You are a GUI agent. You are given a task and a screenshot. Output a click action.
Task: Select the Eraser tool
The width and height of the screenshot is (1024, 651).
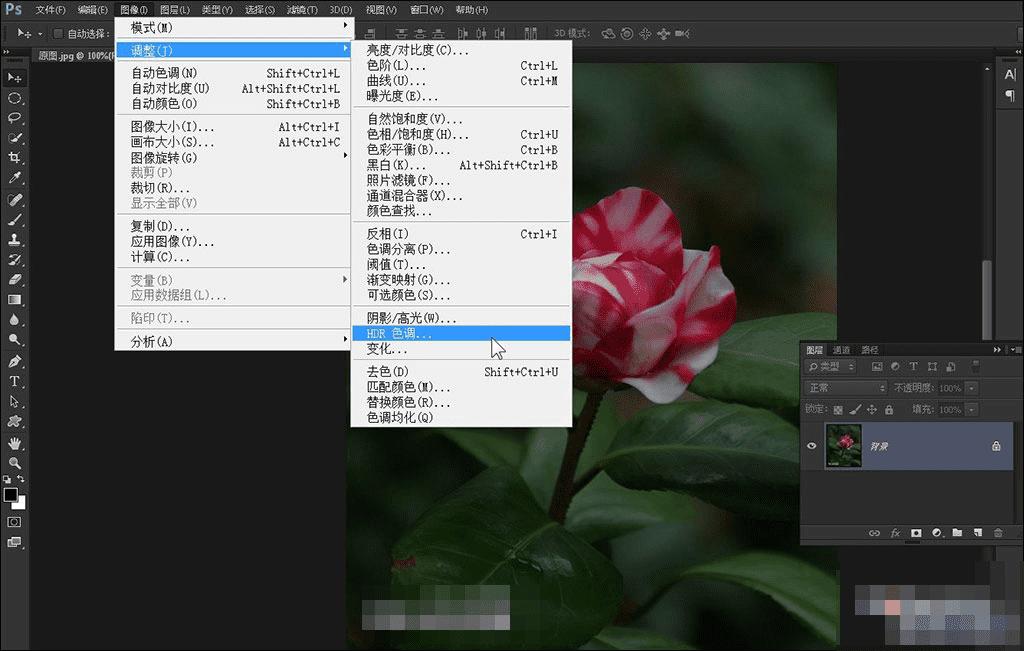point(15,280)
